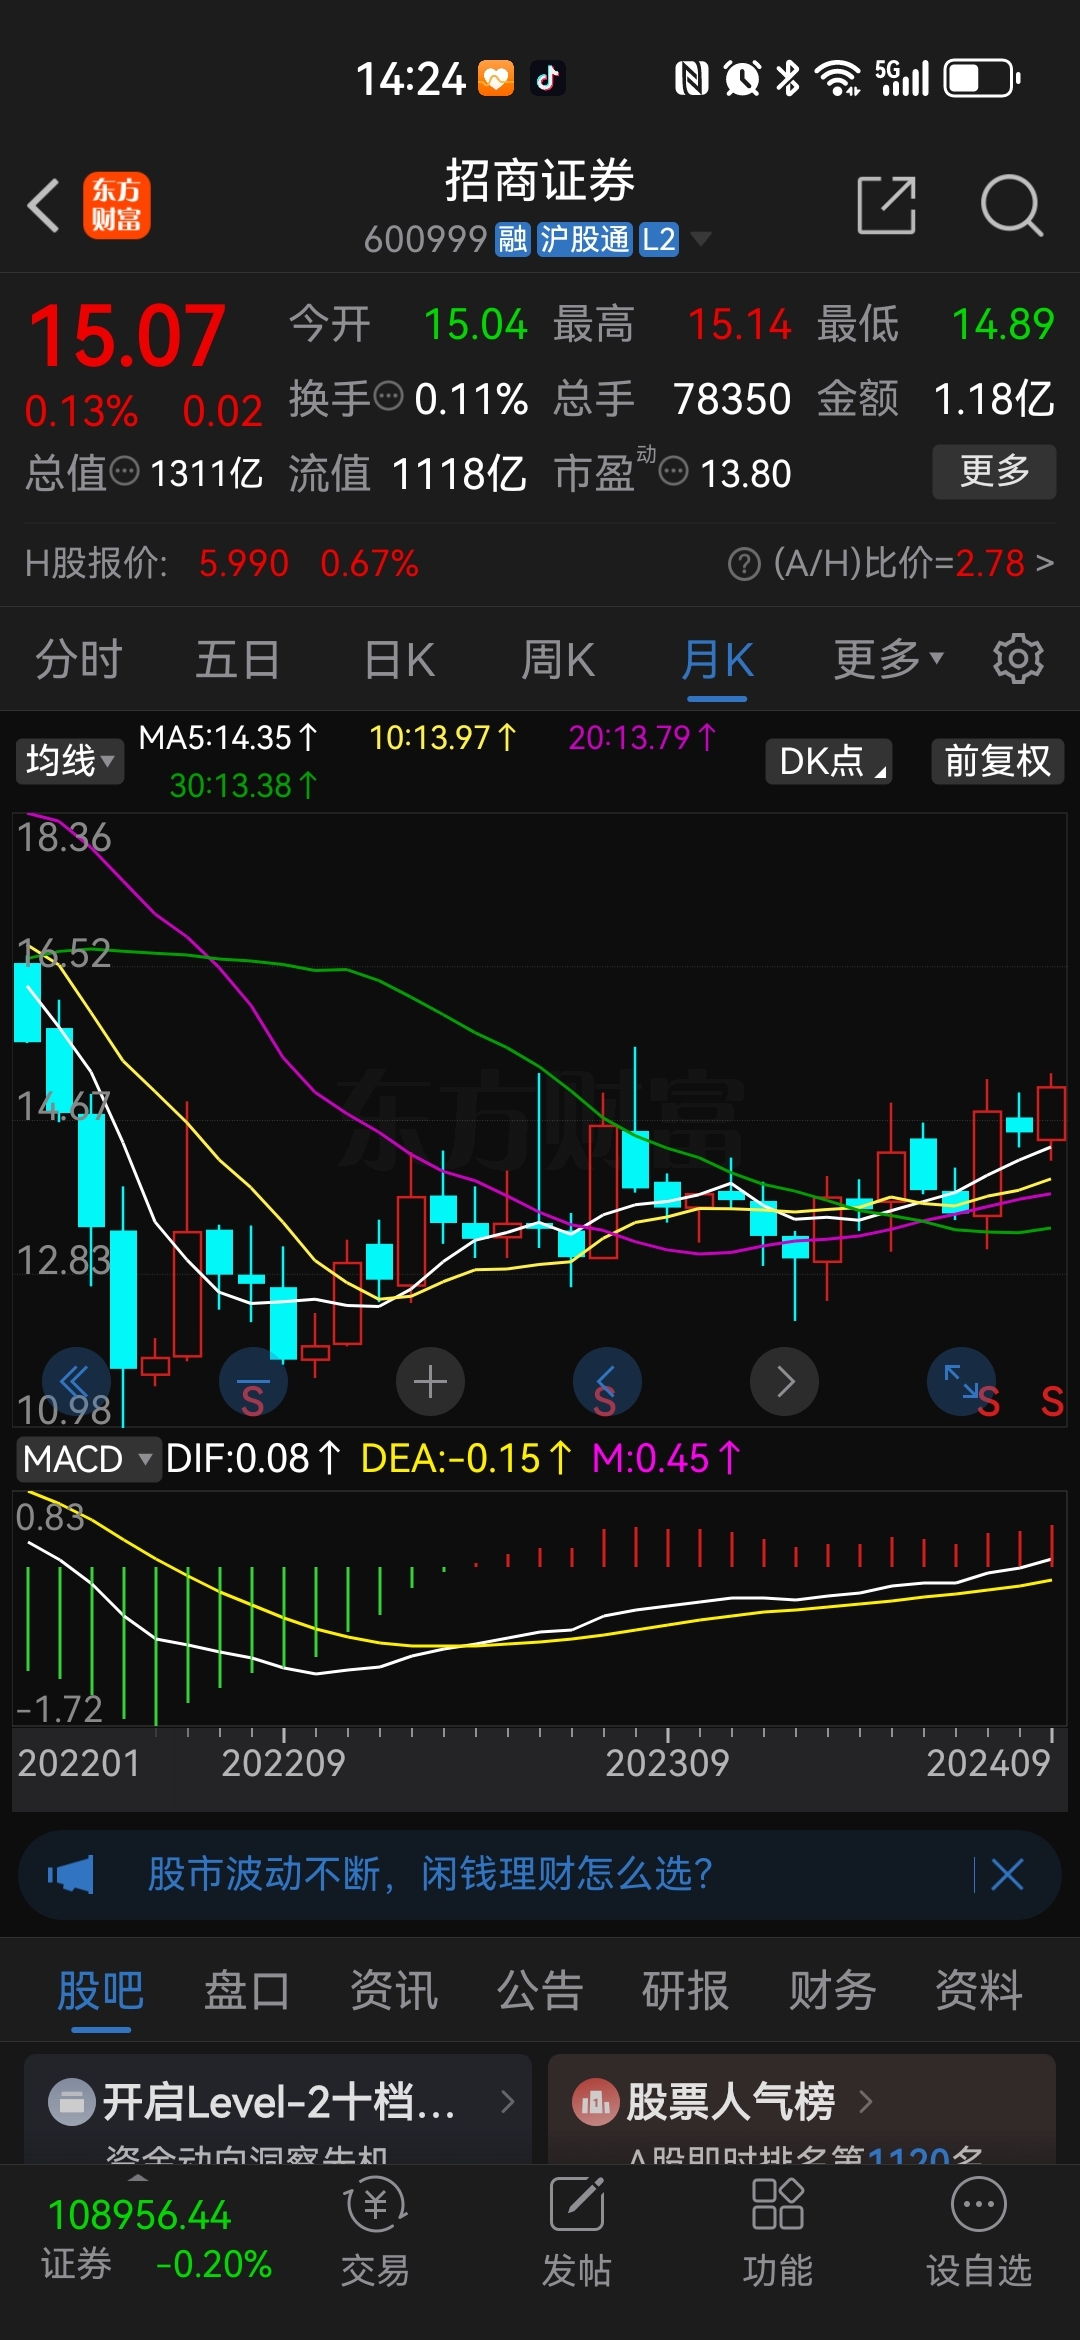This screenshot has height=2340, width=1080.
Task: Zoom out chart with minus button
Action: click(253, 1381)
